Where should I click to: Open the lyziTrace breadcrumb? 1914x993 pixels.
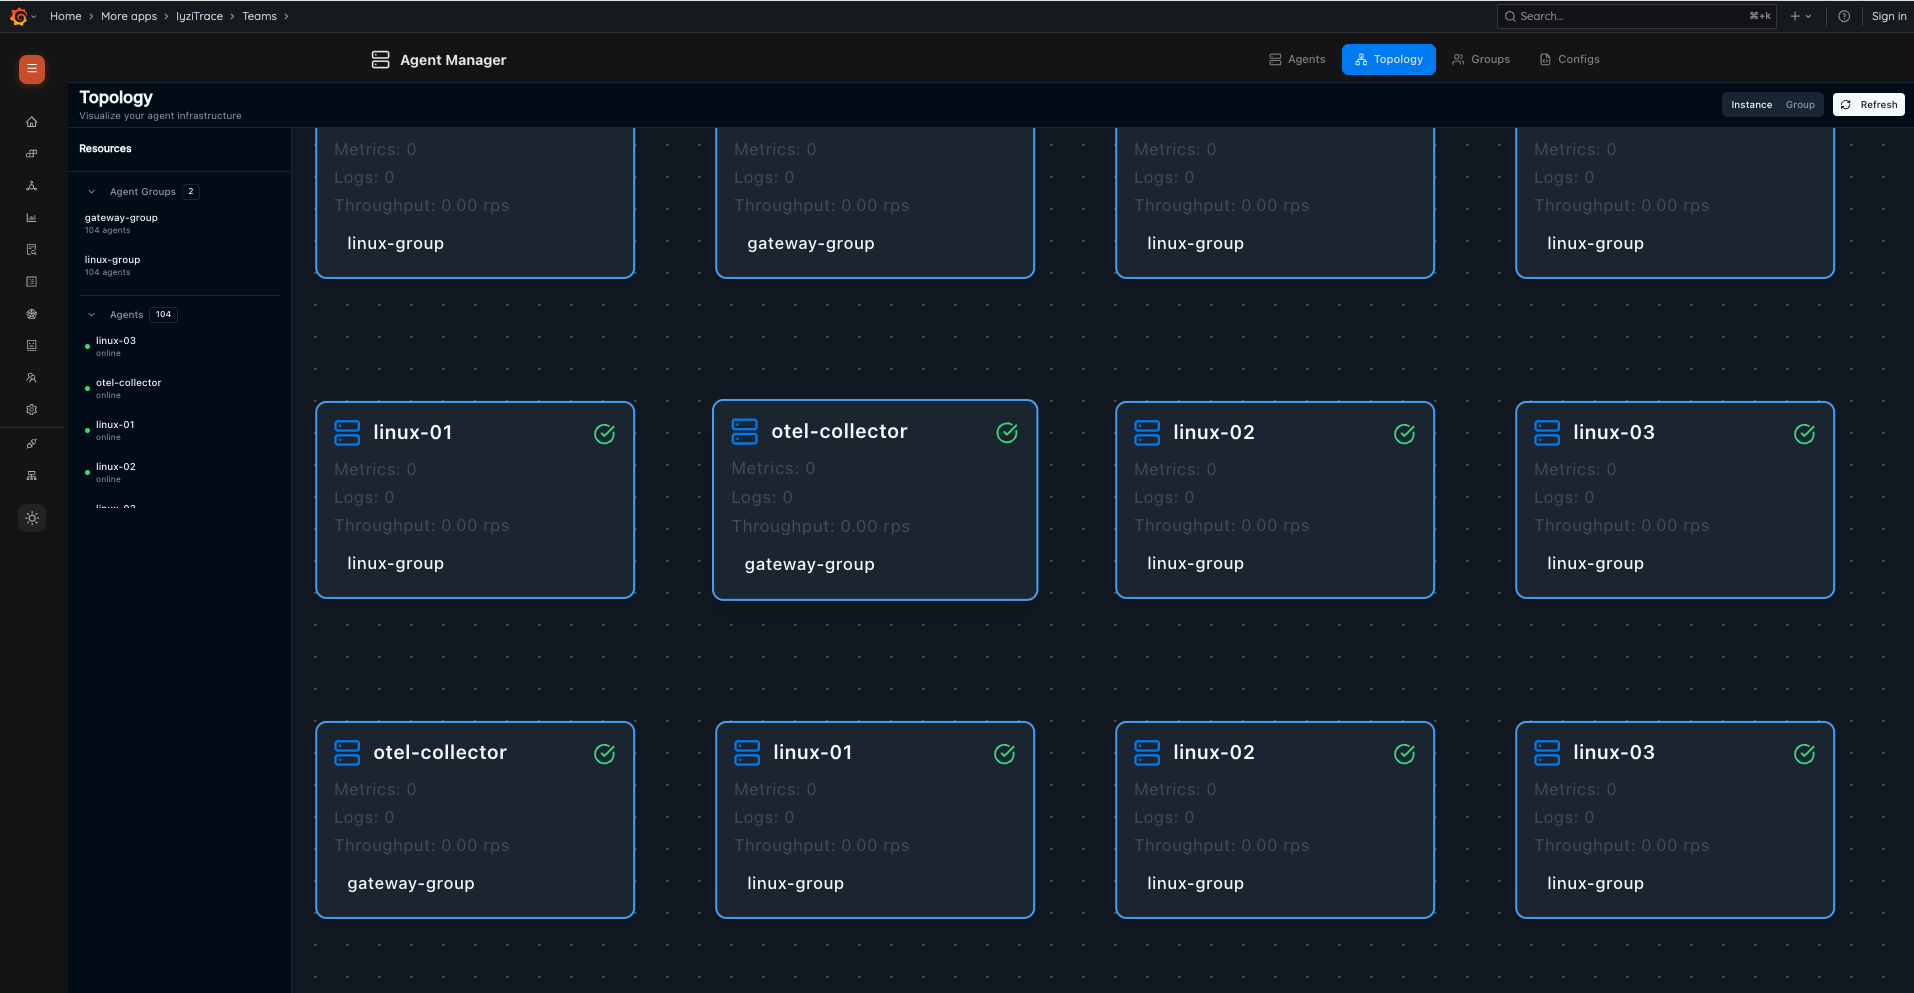(200, 16)
